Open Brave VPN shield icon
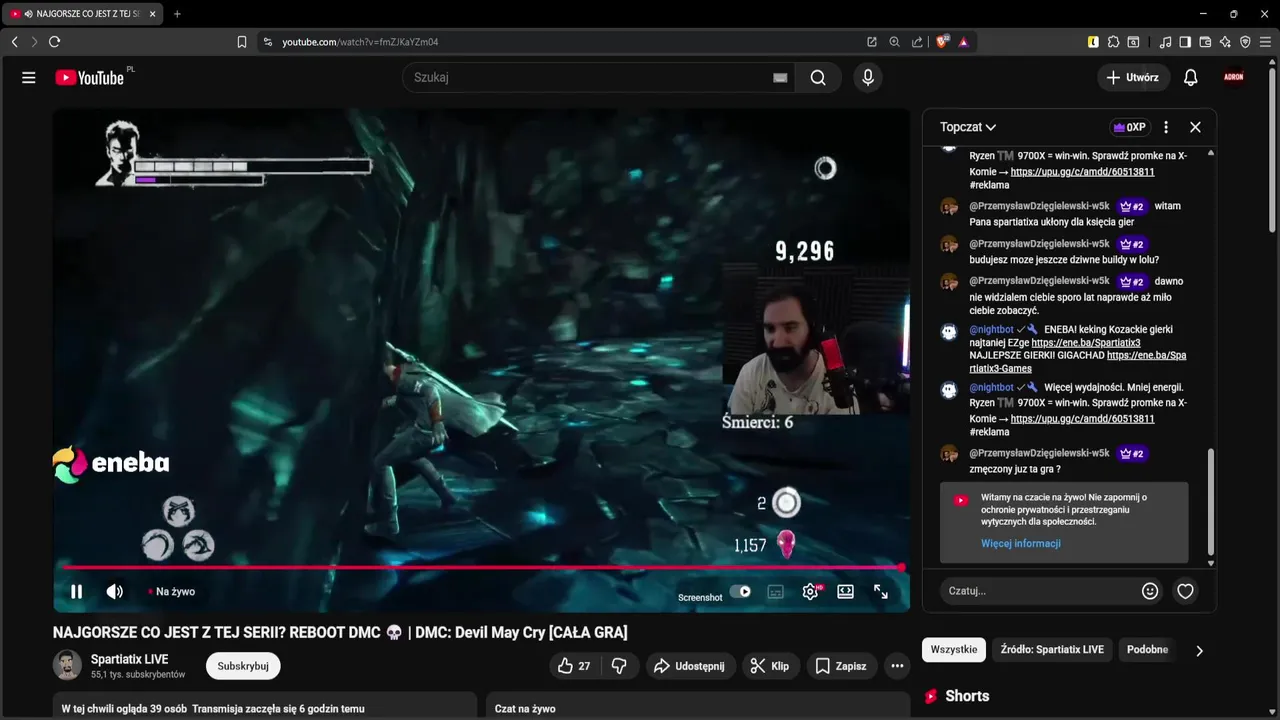1280x720 pixels. (x=1245, y=42)
